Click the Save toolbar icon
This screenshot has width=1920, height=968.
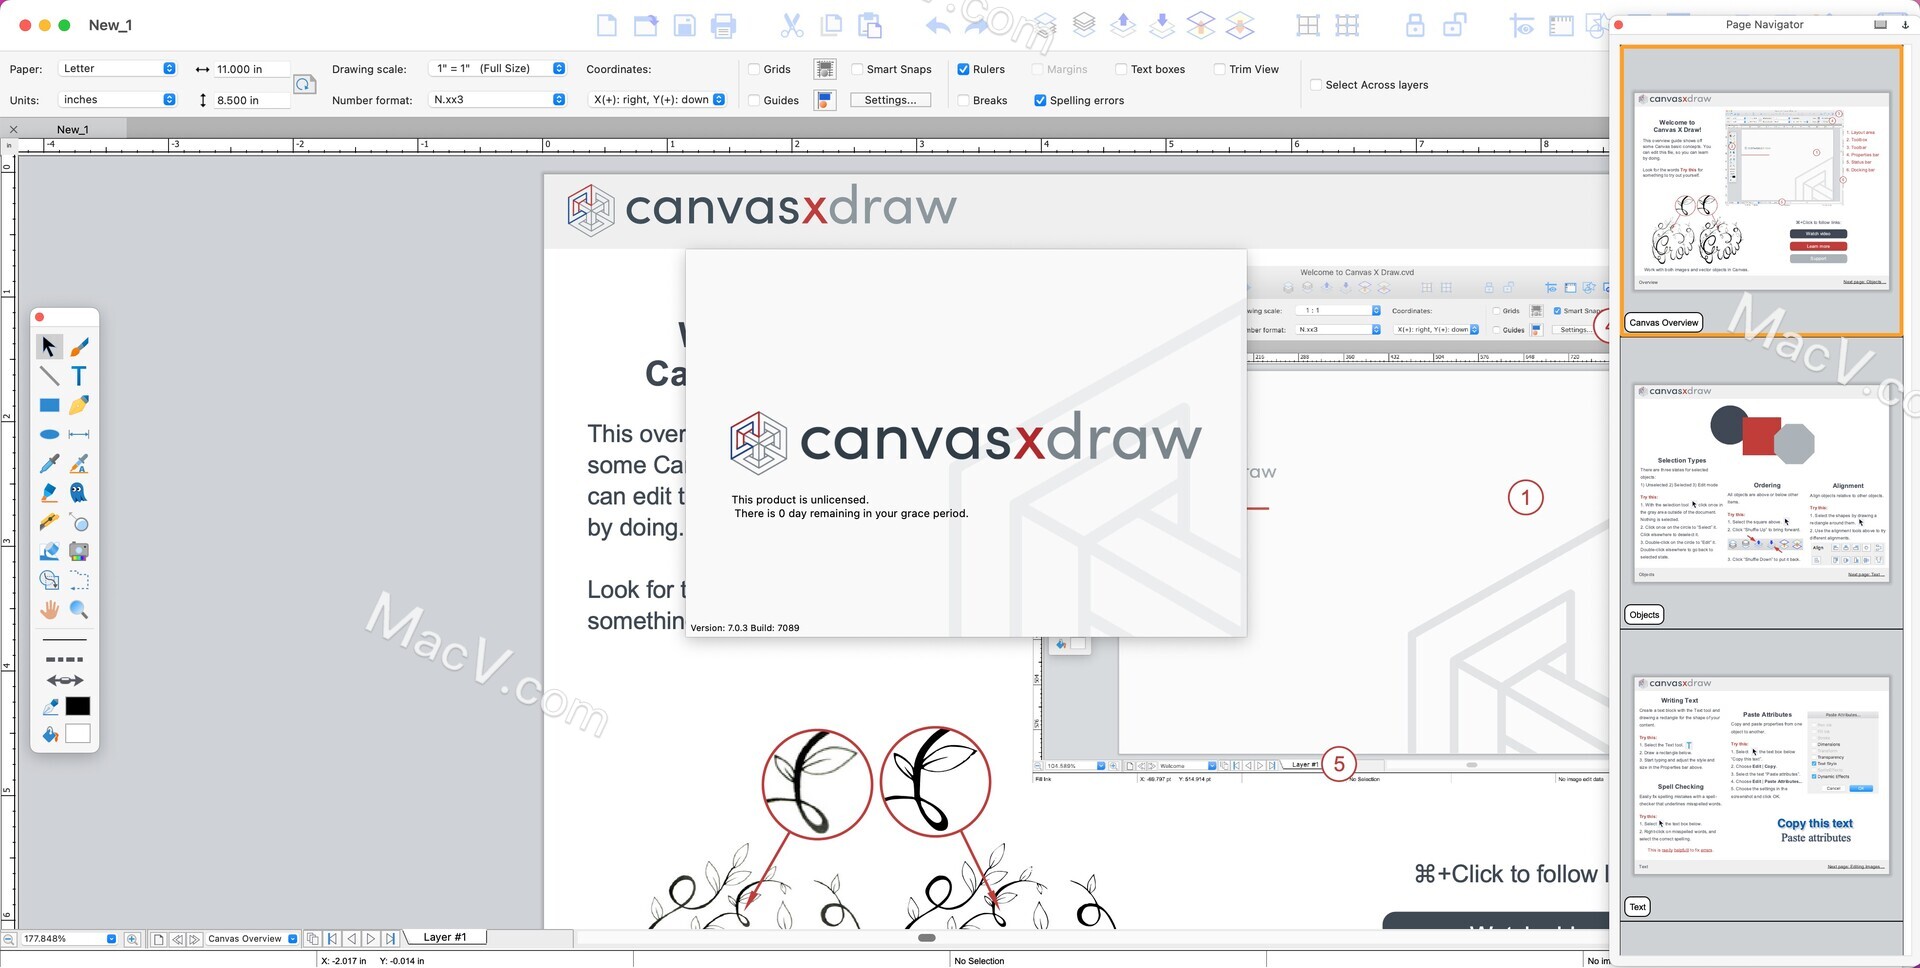(684, 25)
